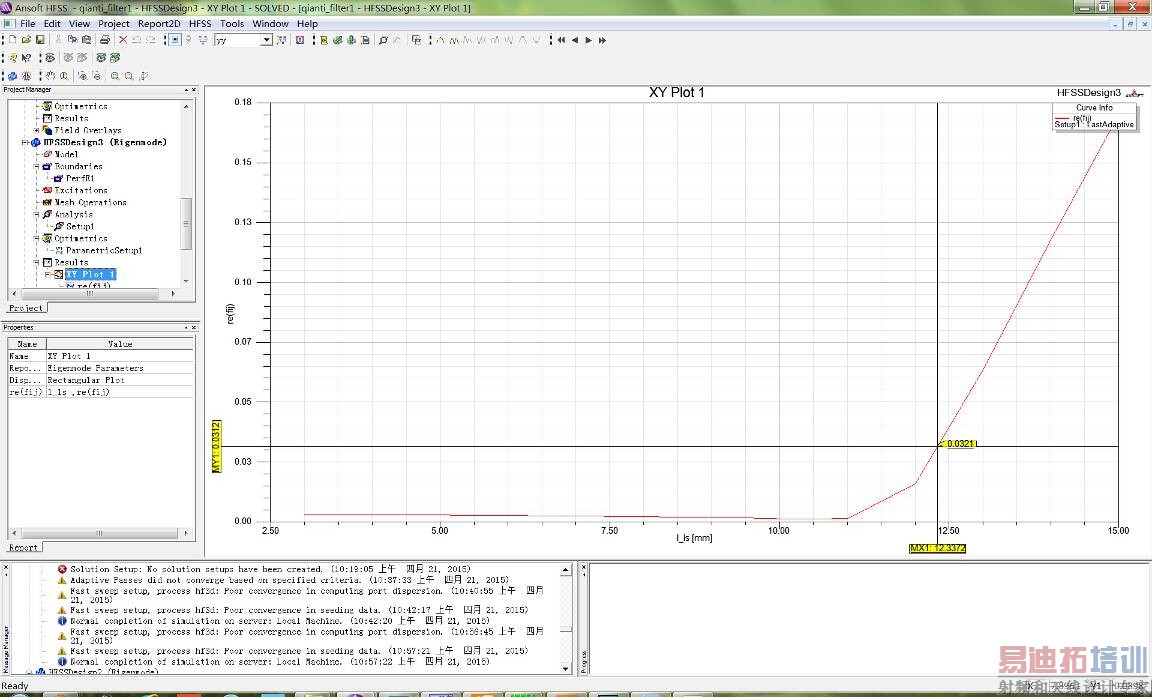Viewport: 1152px width, 697px height.
Task: Click the Model icon in project tree
Action: pos(48,154)
